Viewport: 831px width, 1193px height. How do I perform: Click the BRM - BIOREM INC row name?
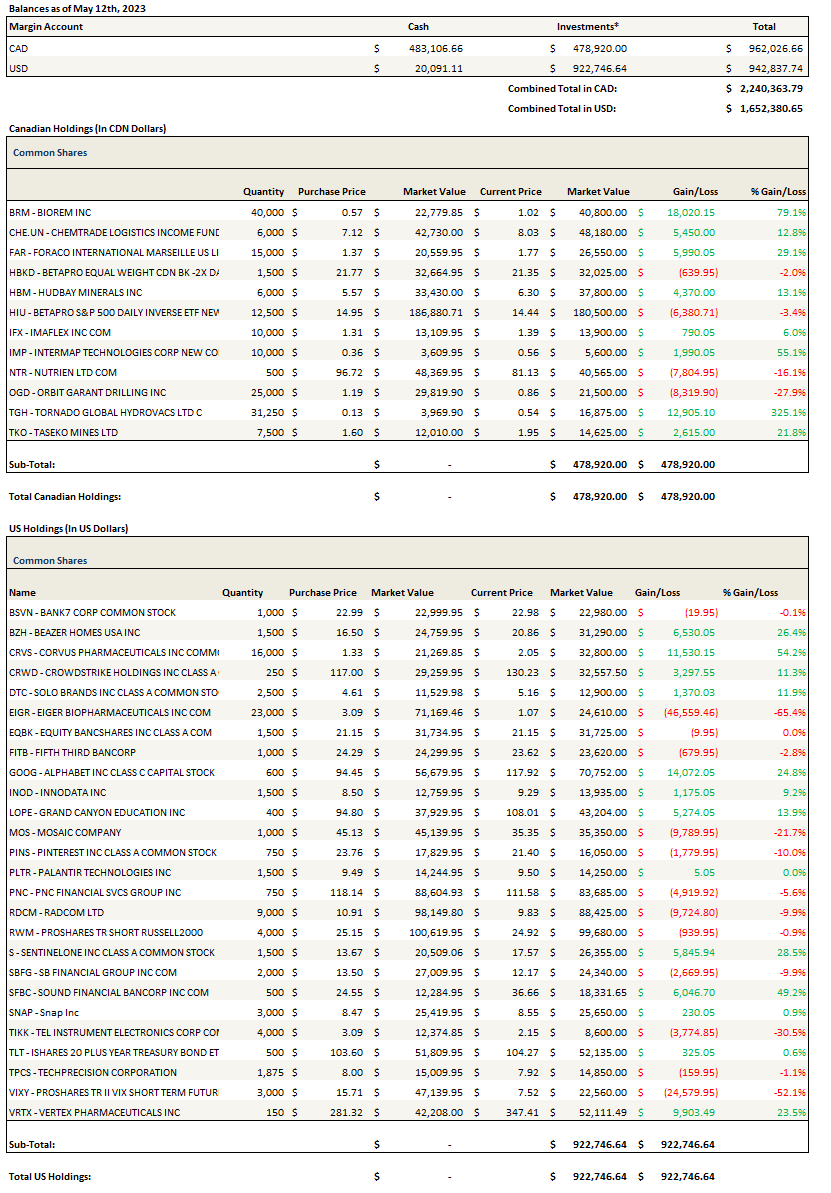coord(50,212)
